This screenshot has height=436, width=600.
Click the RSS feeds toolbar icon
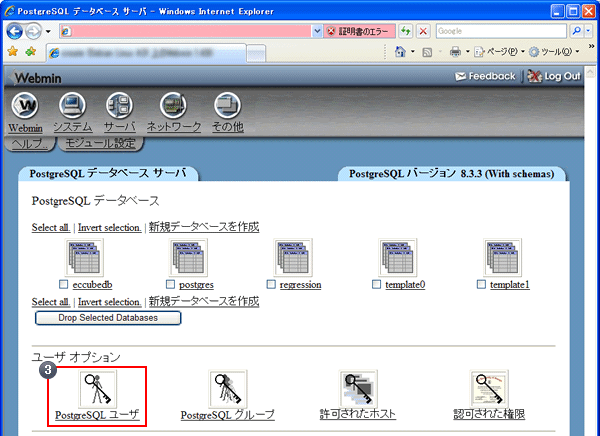[427, 52]
